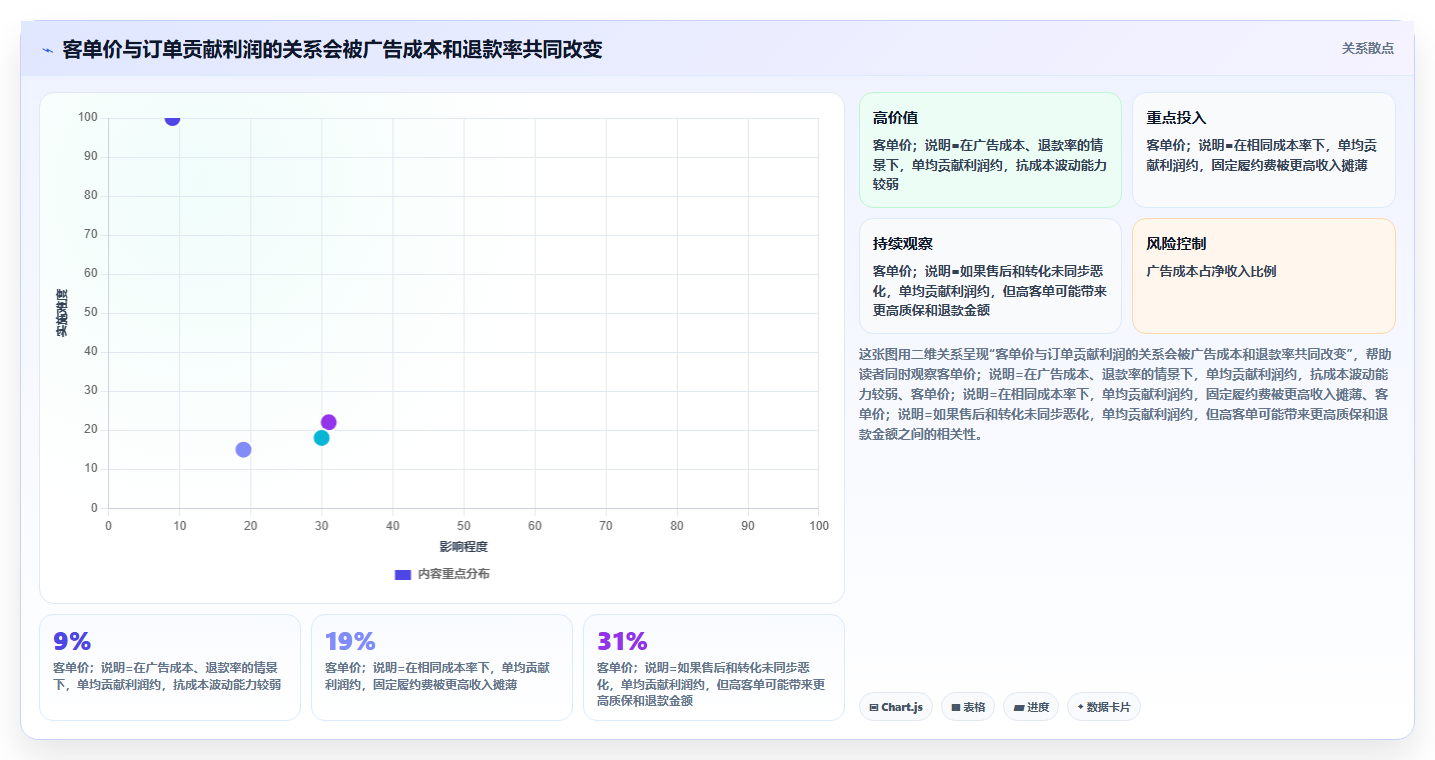Click the 实施难度 y-axis title
The height and width of the screenshot is (760, 1435).
[x=62, y=313]
